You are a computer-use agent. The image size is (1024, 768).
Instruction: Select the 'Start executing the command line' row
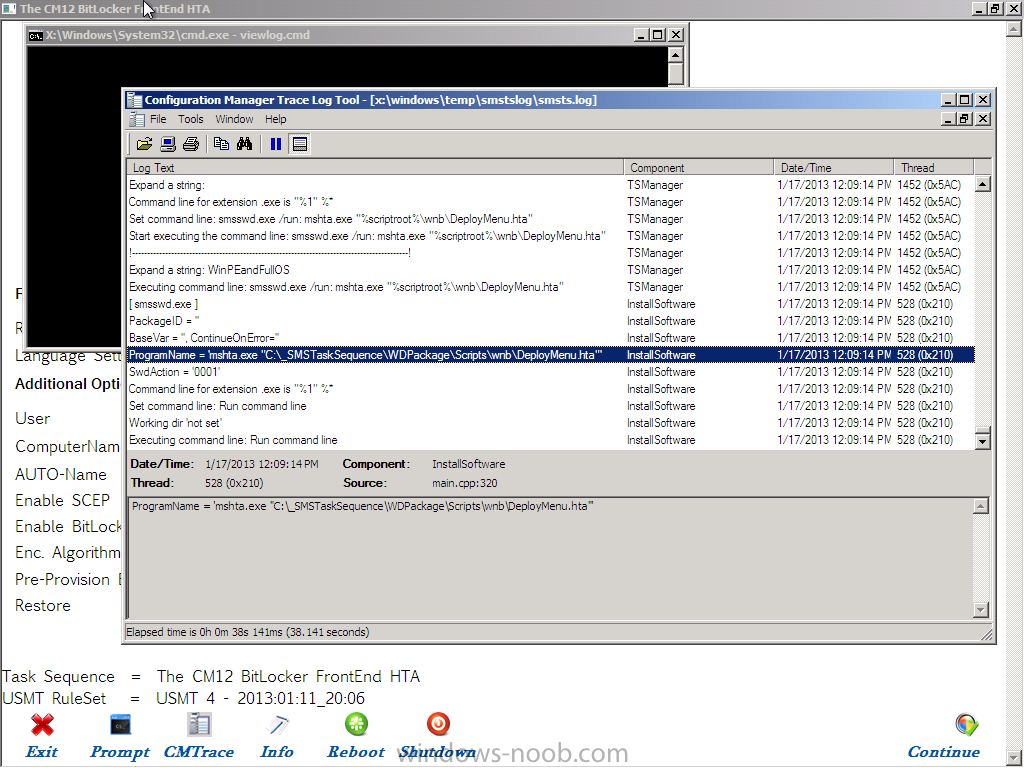click(x=551, y=236)
